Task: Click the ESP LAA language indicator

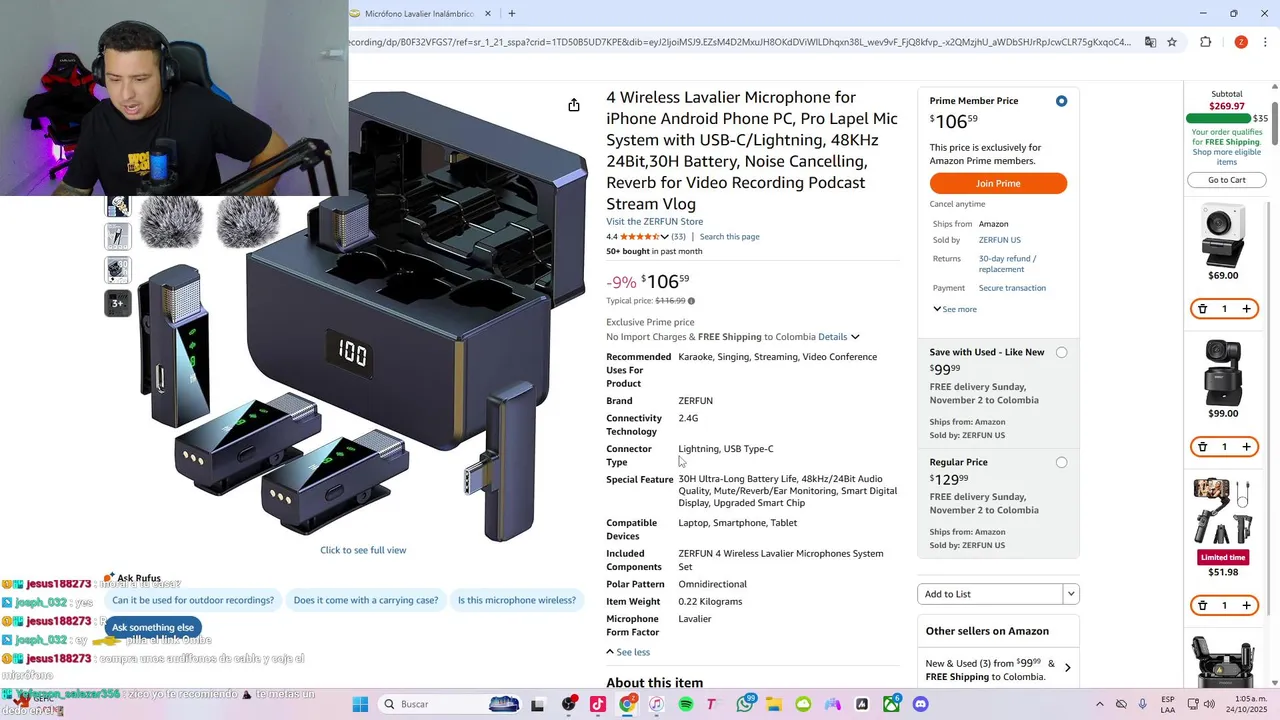Action: 1168,704
